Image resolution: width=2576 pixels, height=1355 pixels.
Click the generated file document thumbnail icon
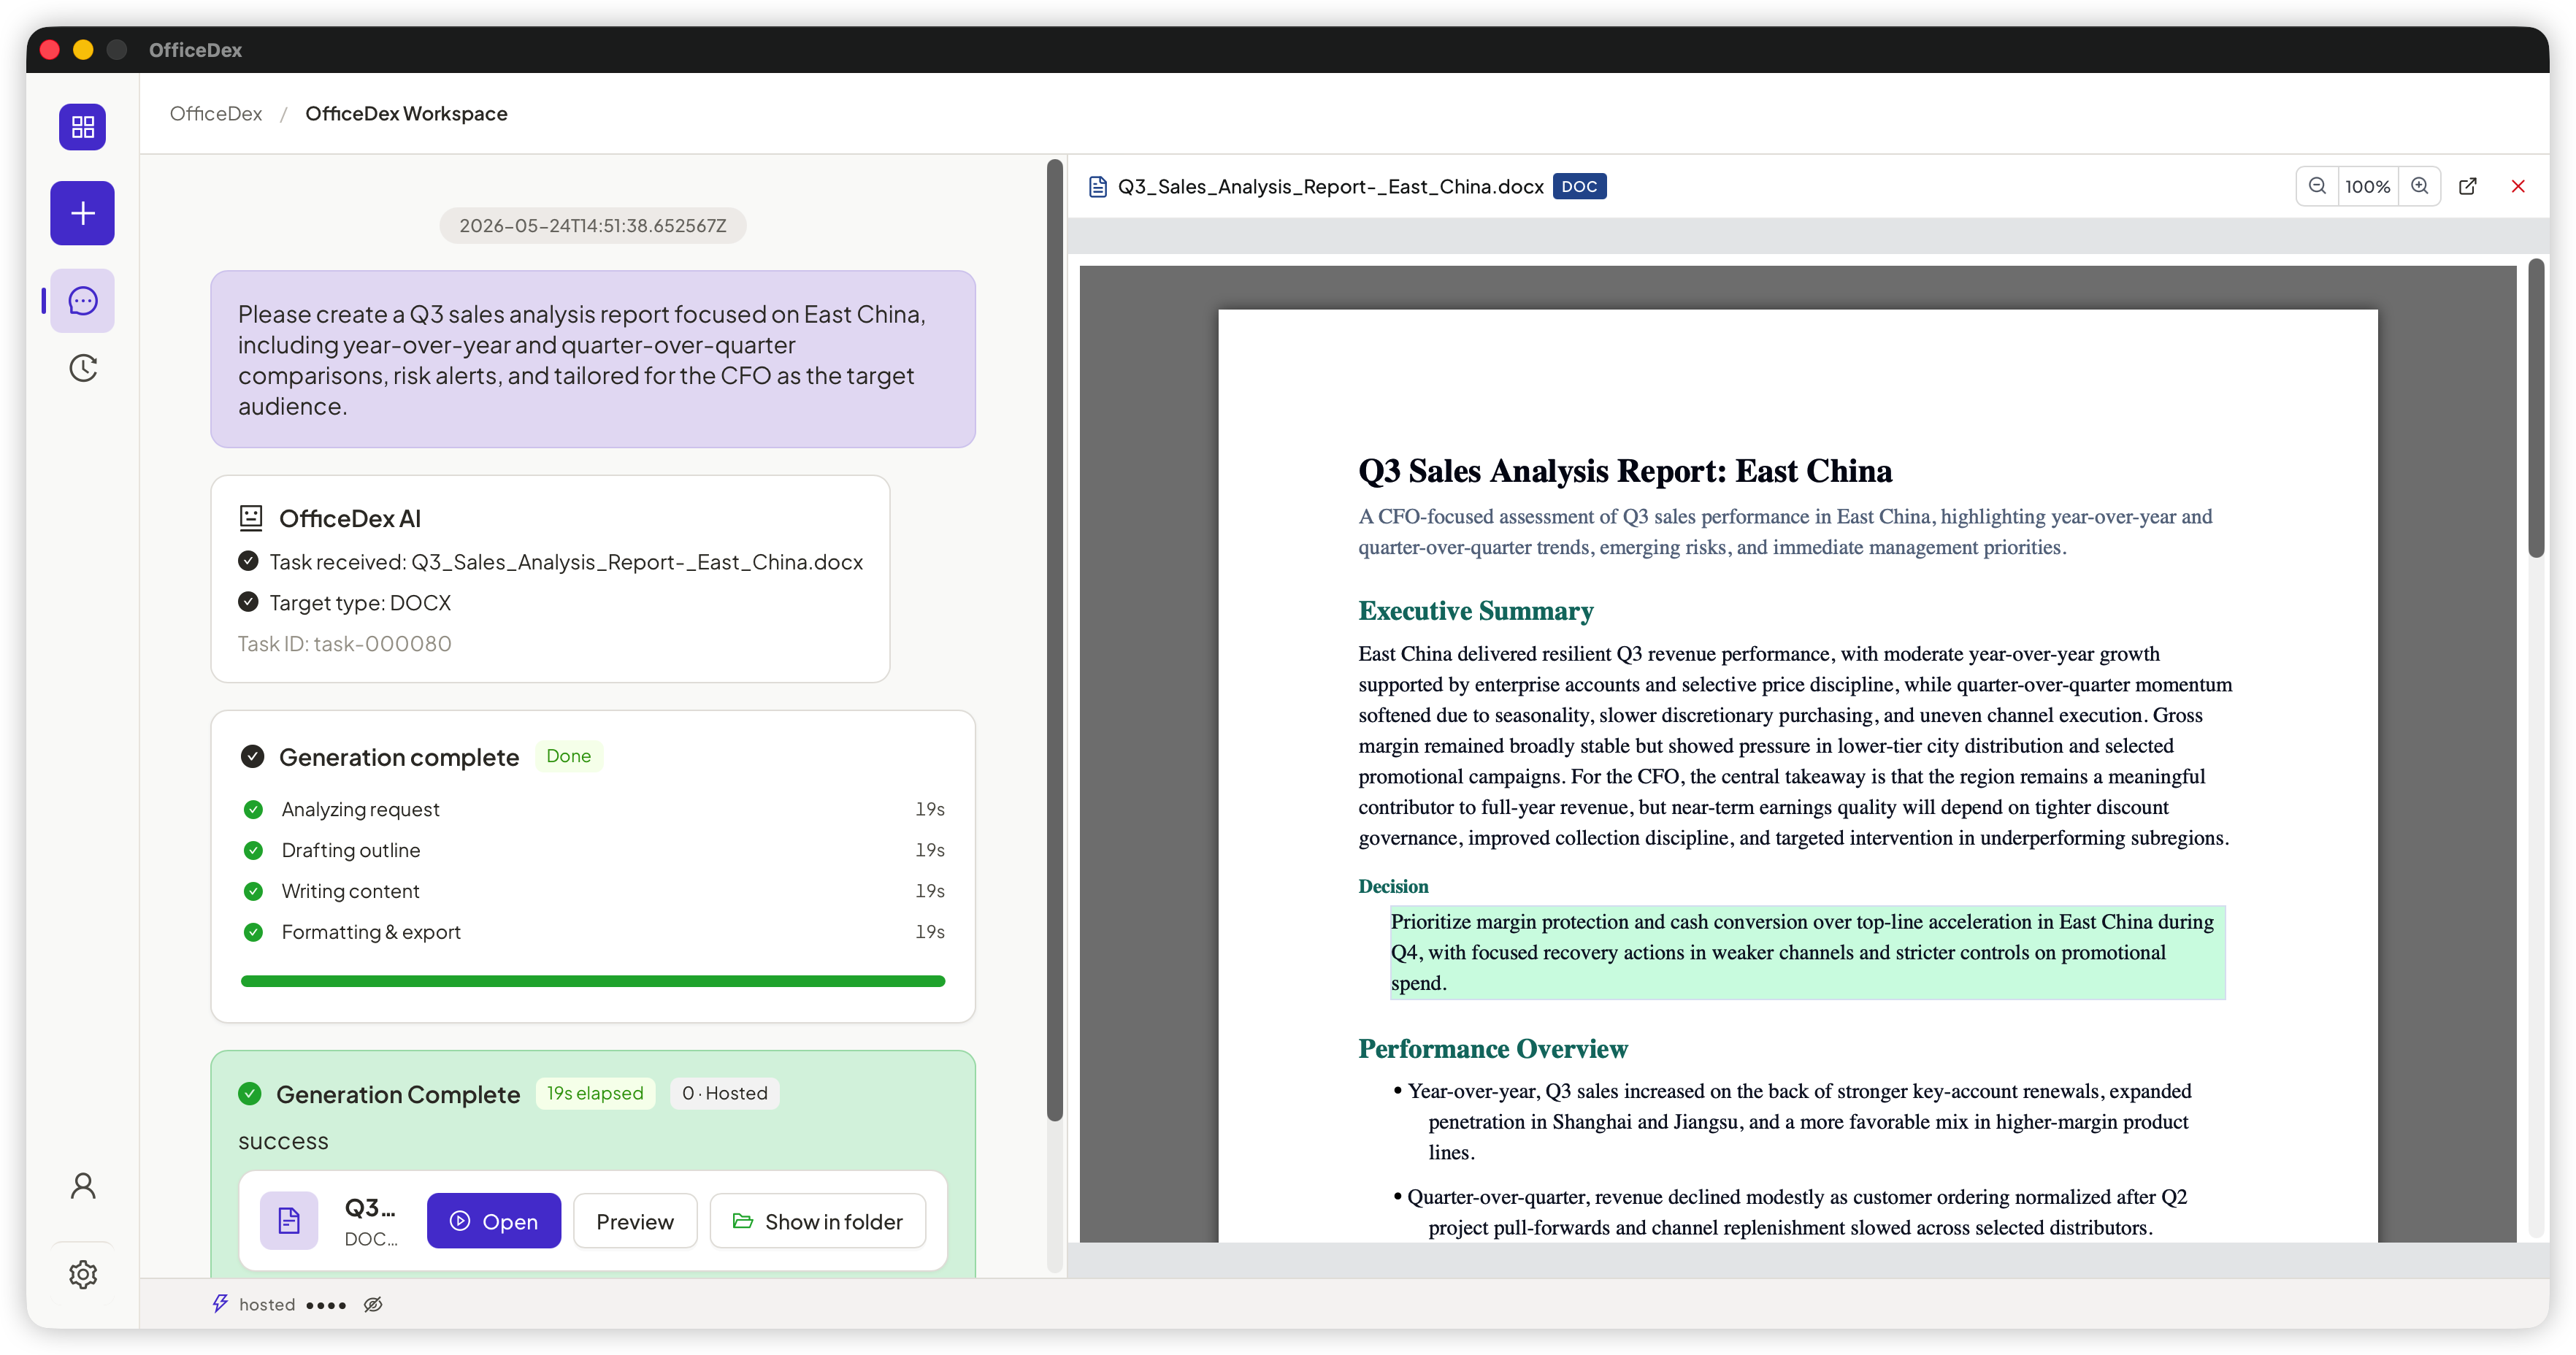pos(289,1221)
